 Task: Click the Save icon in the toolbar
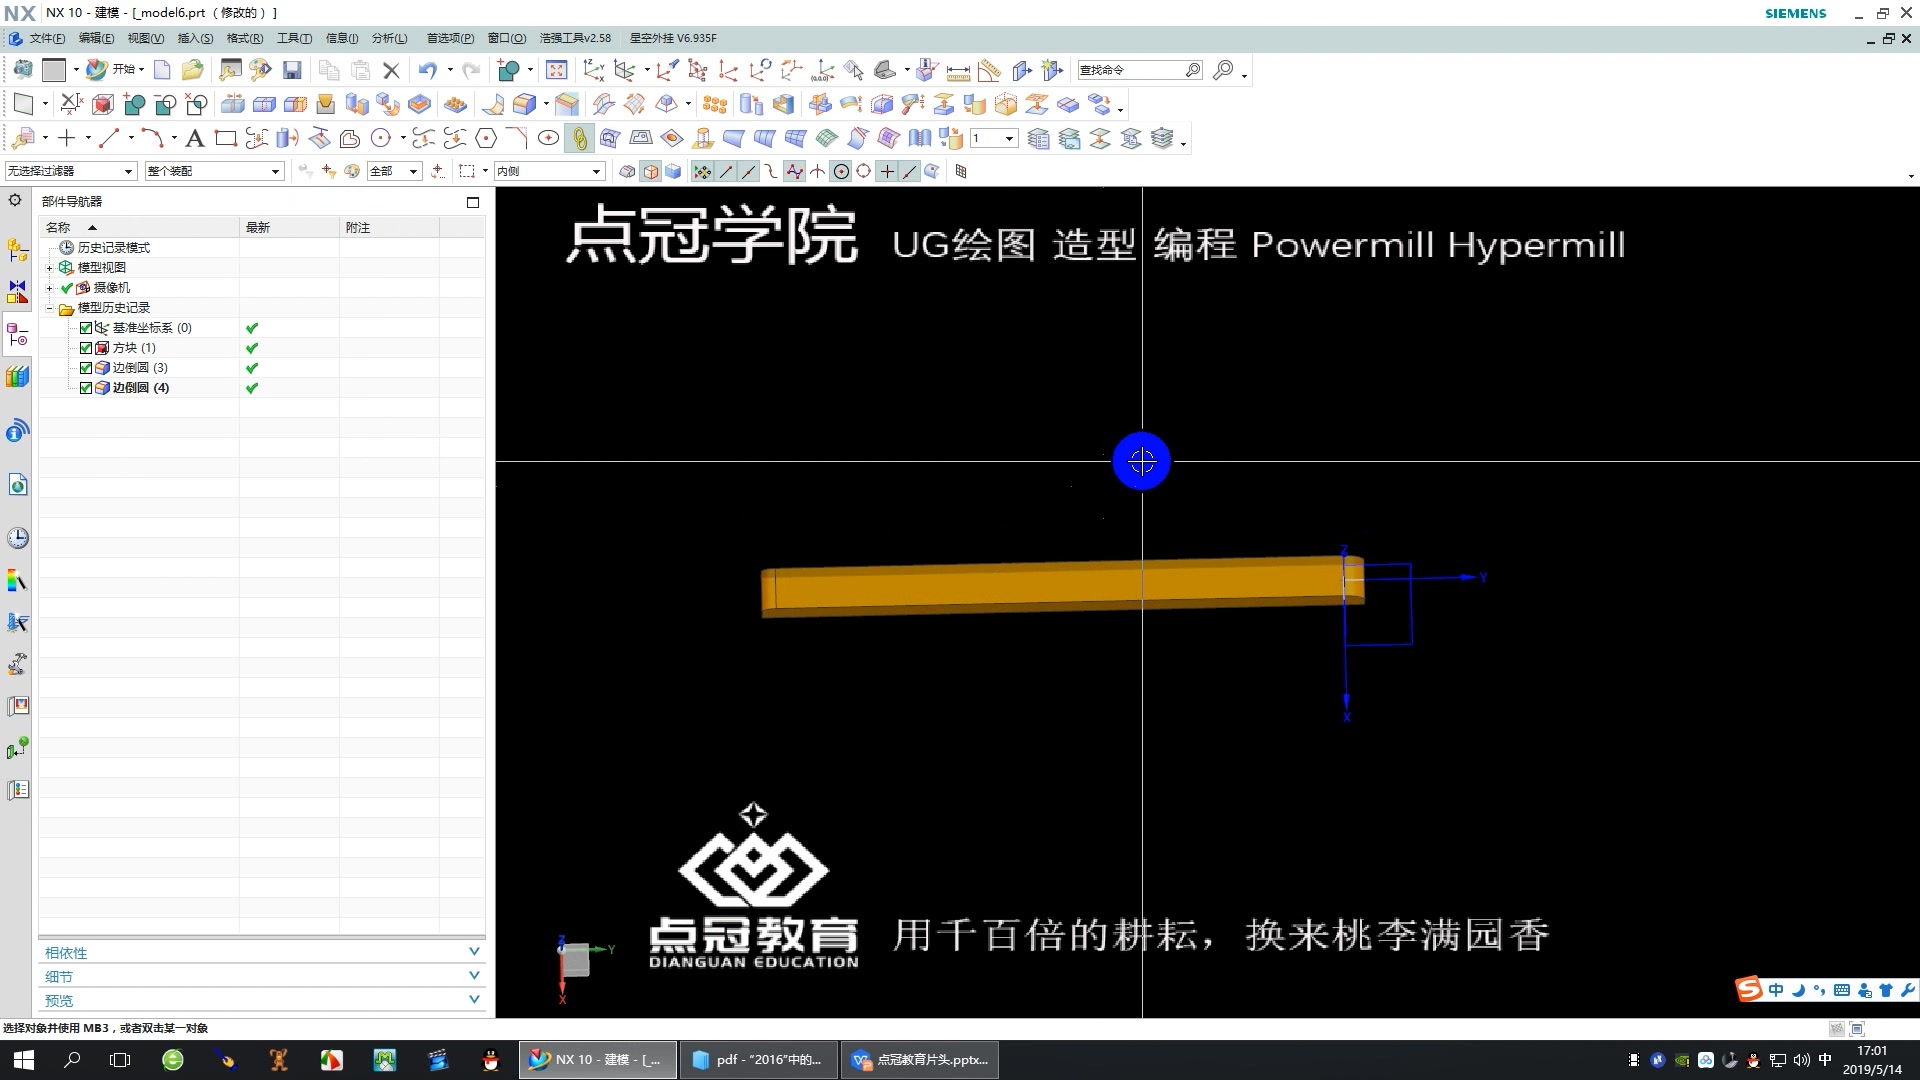coord(293,70)
